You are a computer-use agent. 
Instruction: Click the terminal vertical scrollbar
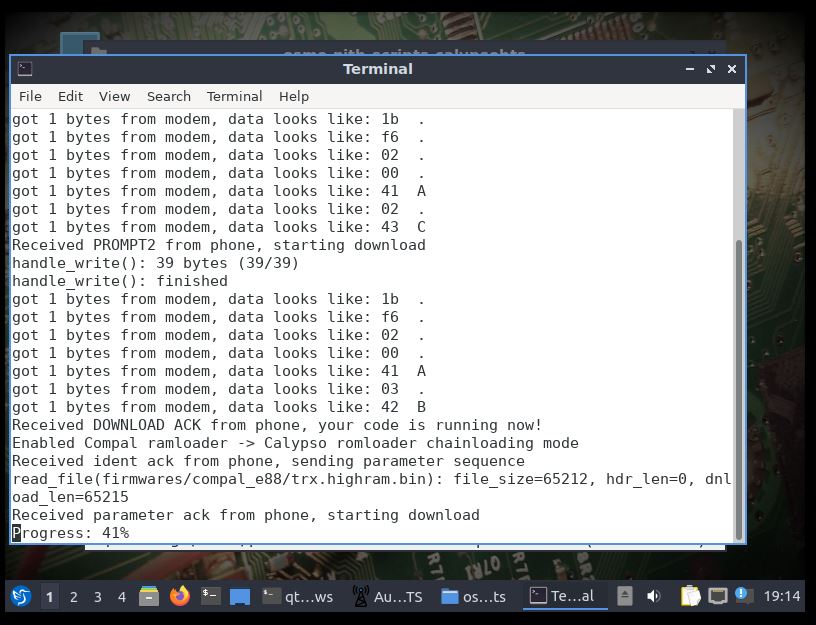pos(738,390)
